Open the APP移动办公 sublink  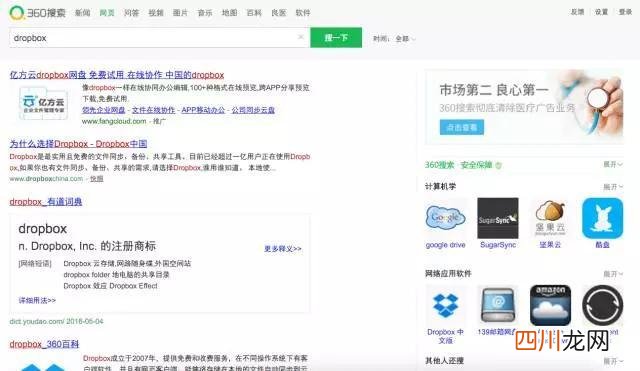coord(203,110)
